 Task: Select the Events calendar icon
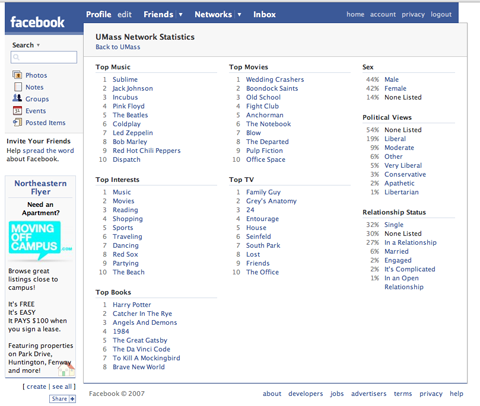point(17,110)
